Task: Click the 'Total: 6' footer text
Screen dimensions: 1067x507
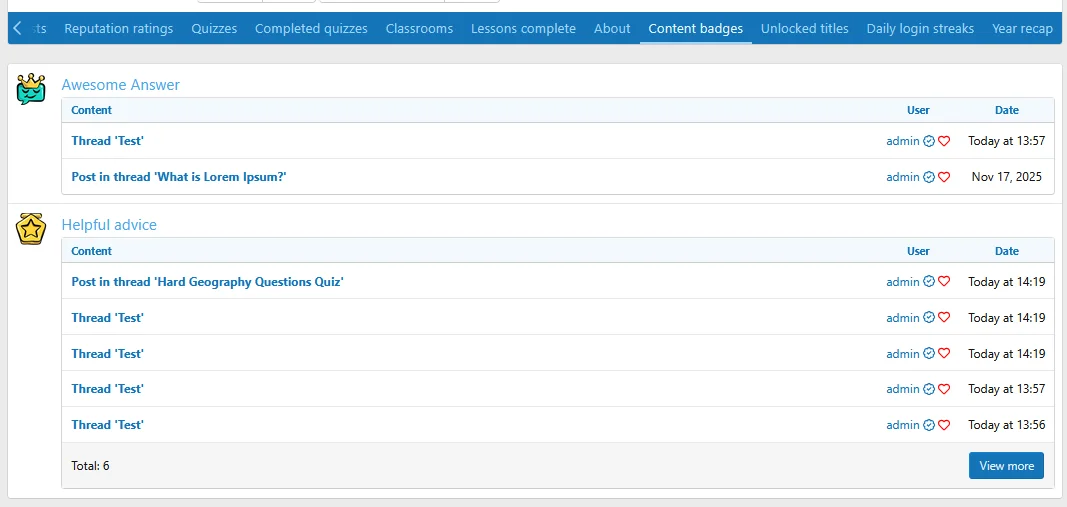Action: 91,465
